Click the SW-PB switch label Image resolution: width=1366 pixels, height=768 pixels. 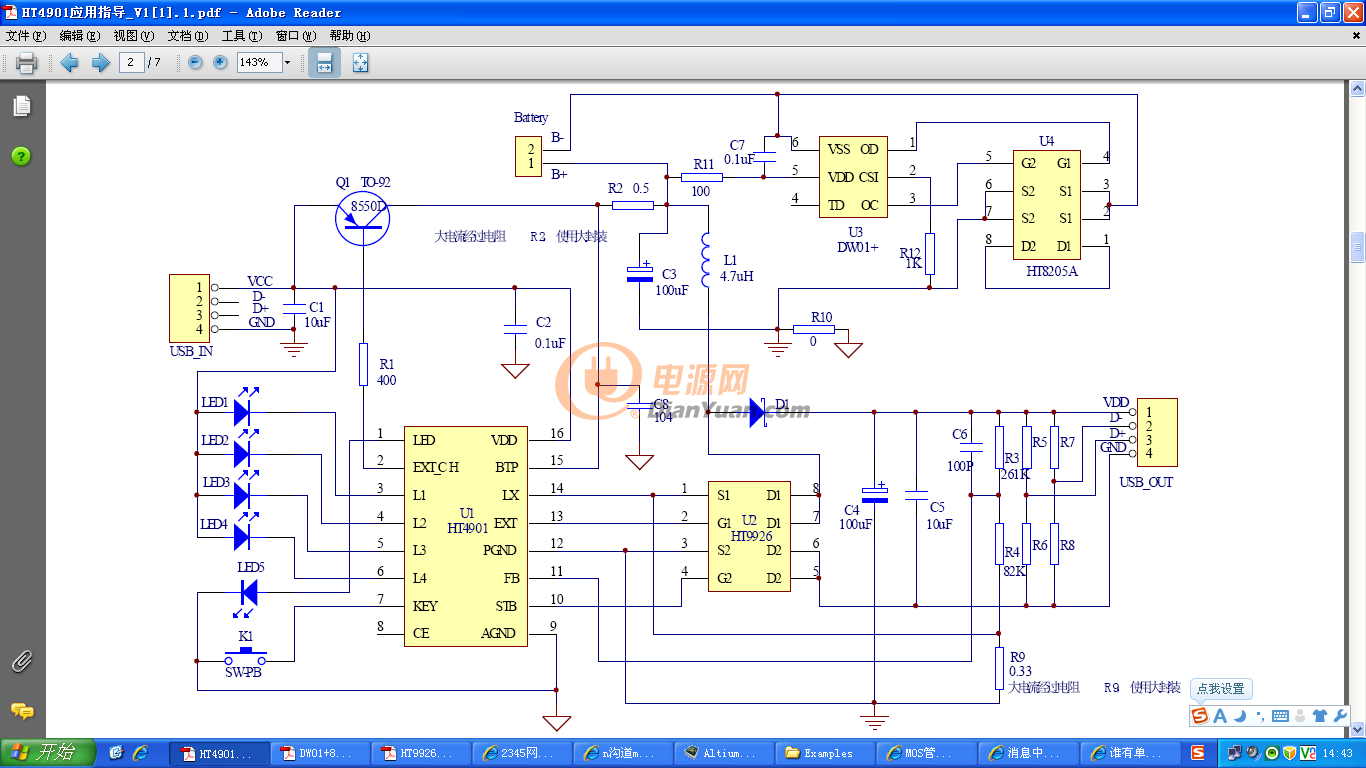(245, 673)
